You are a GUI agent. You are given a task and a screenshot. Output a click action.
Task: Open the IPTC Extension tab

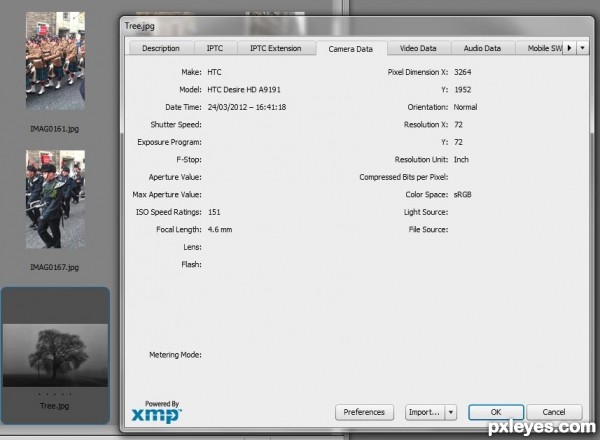[276, 48]
